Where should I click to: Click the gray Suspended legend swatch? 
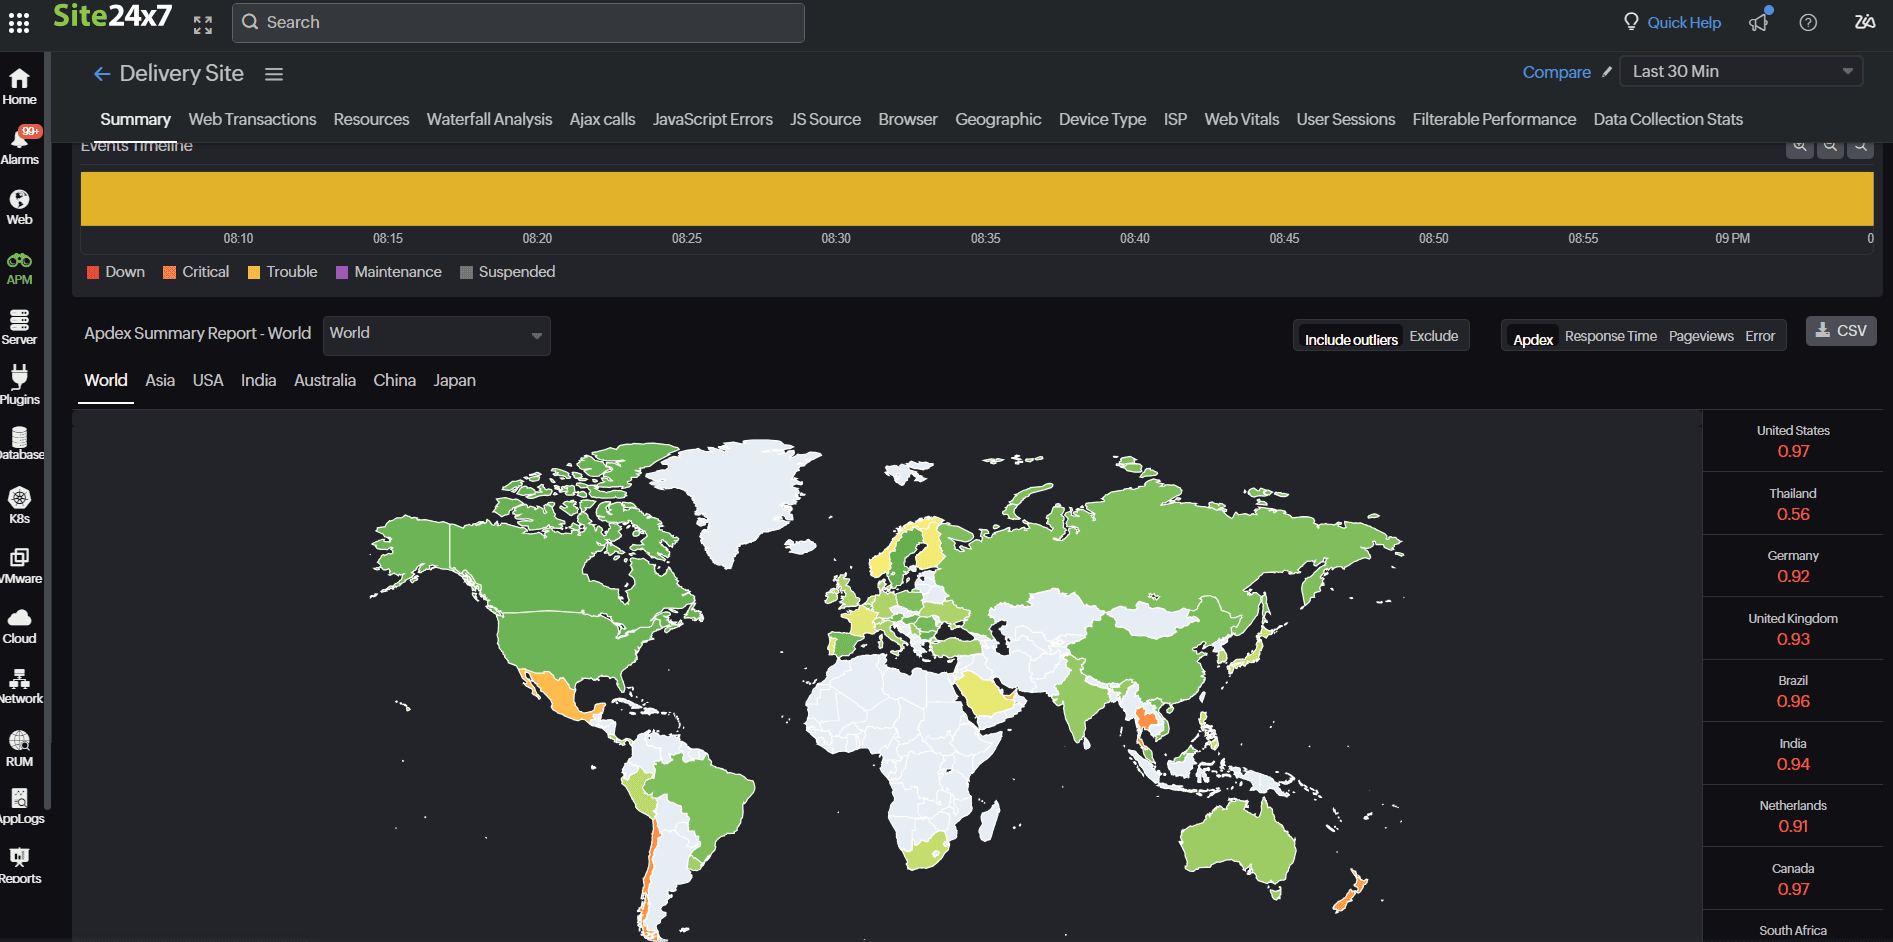point(466,272)
